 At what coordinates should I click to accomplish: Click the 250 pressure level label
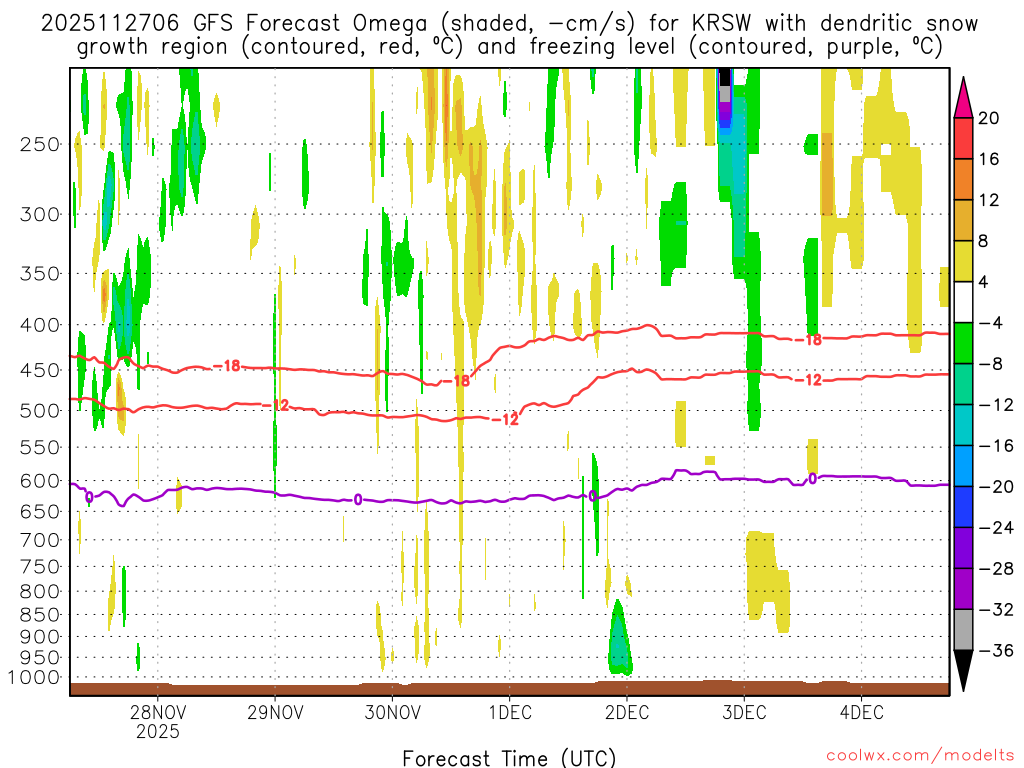(x=40, y=144)
